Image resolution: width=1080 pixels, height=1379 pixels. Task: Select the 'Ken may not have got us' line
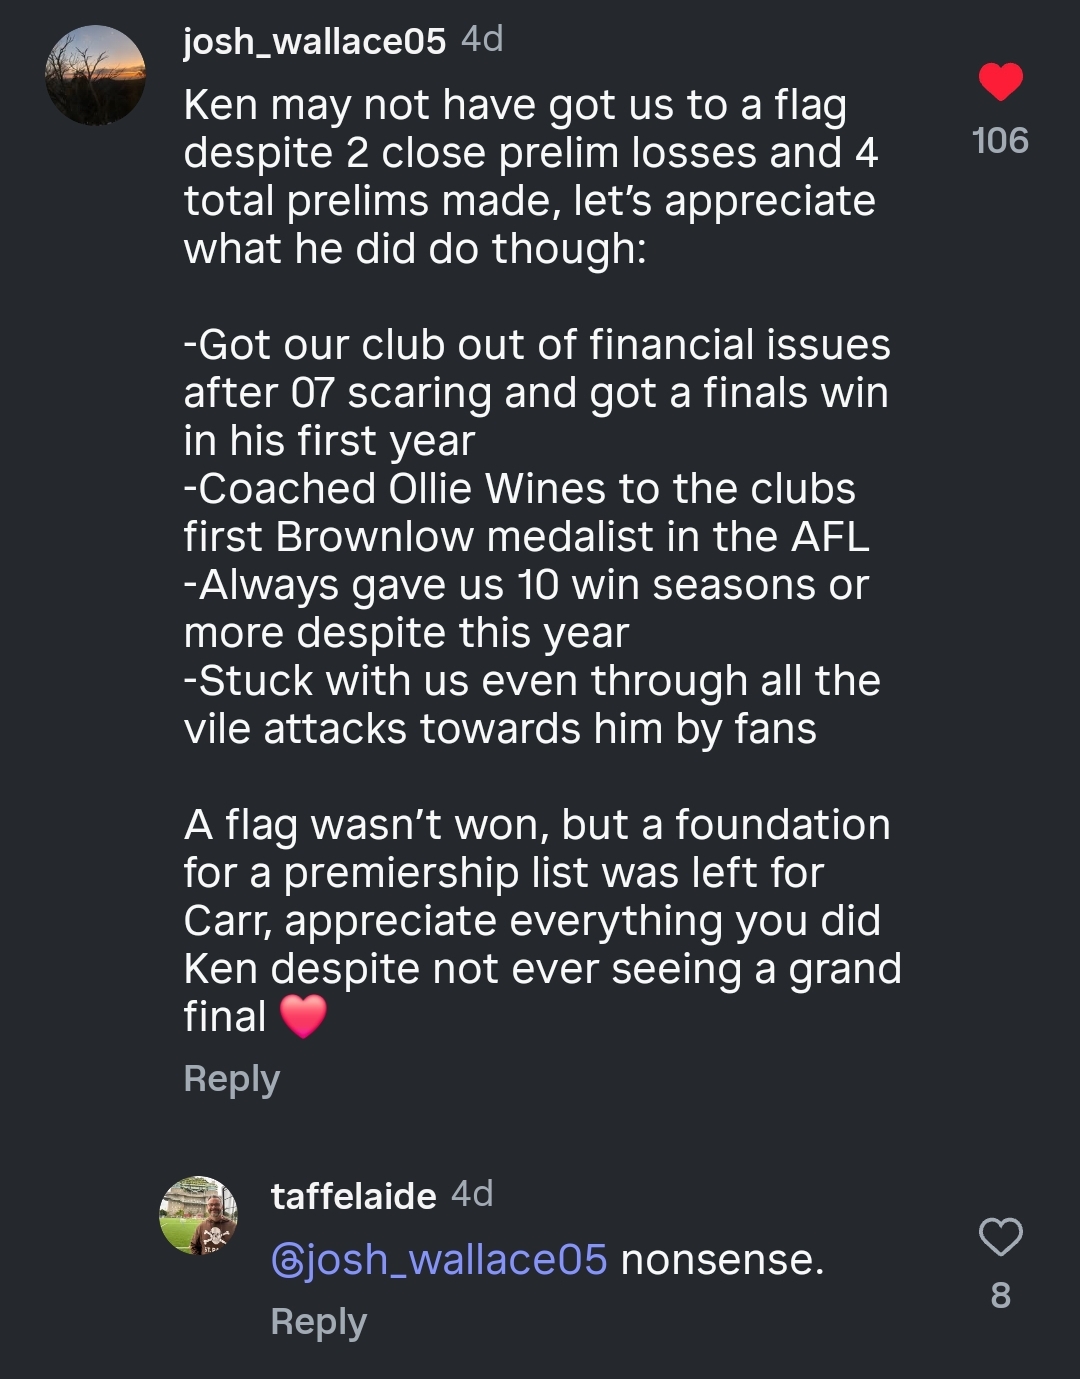click(x=515, y=106)
